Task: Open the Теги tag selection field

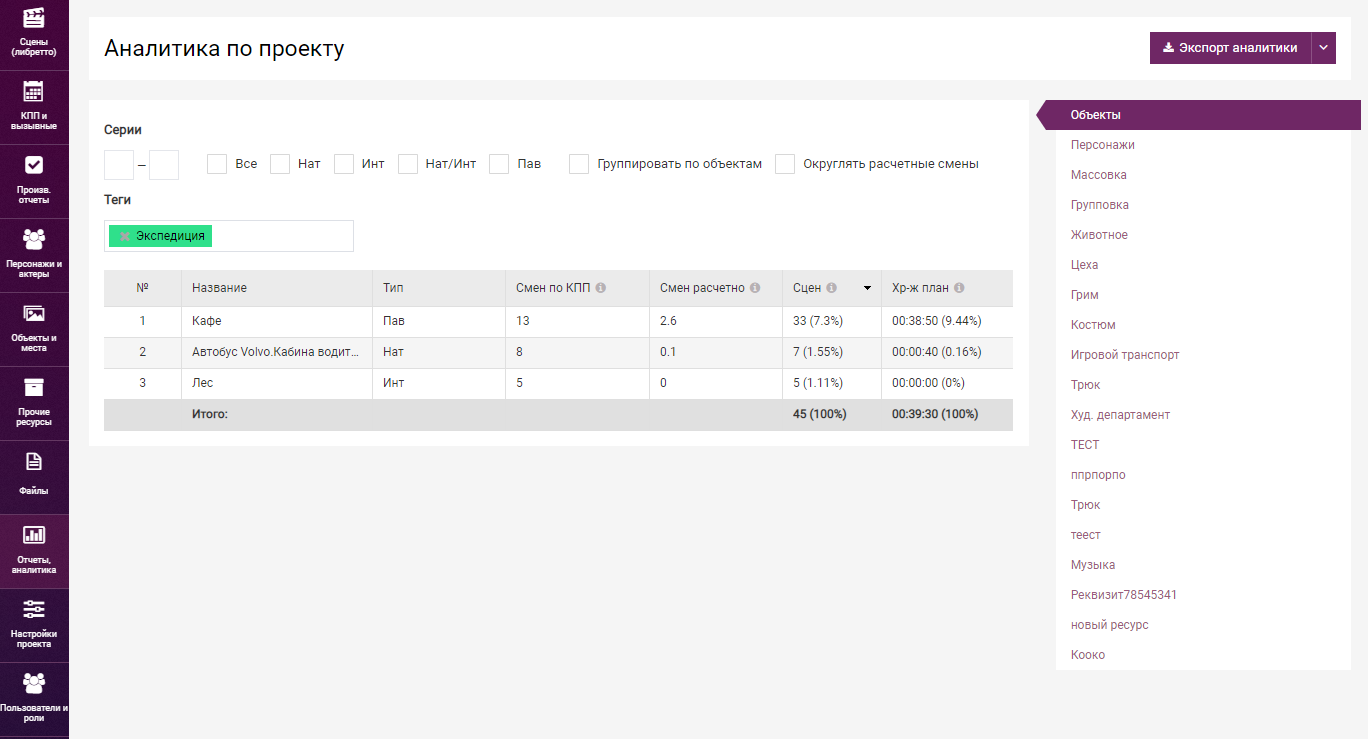Action: pyautogui.click(x=229, y=236)
